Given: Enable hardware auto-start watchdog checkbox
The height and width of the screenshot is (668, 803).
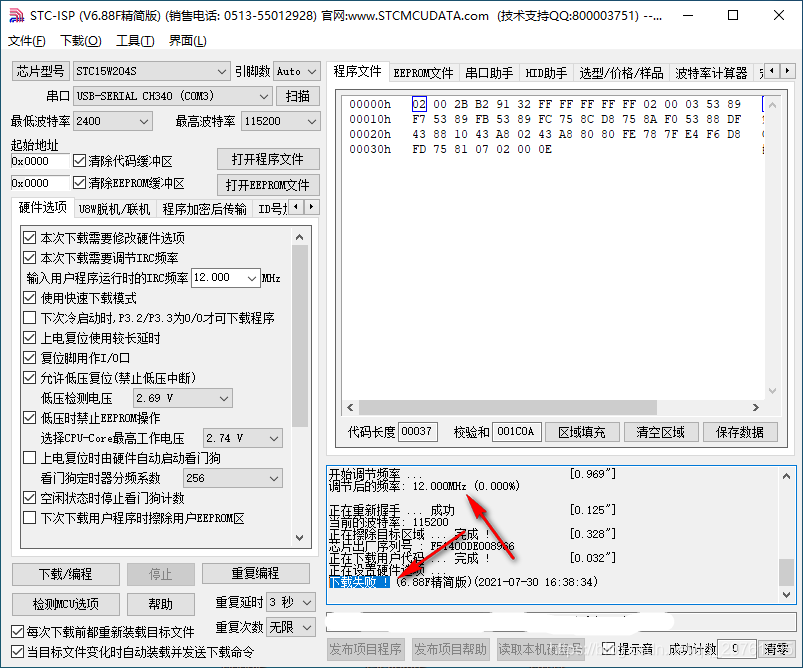Looking at the screenshot, I should (30, 457).
